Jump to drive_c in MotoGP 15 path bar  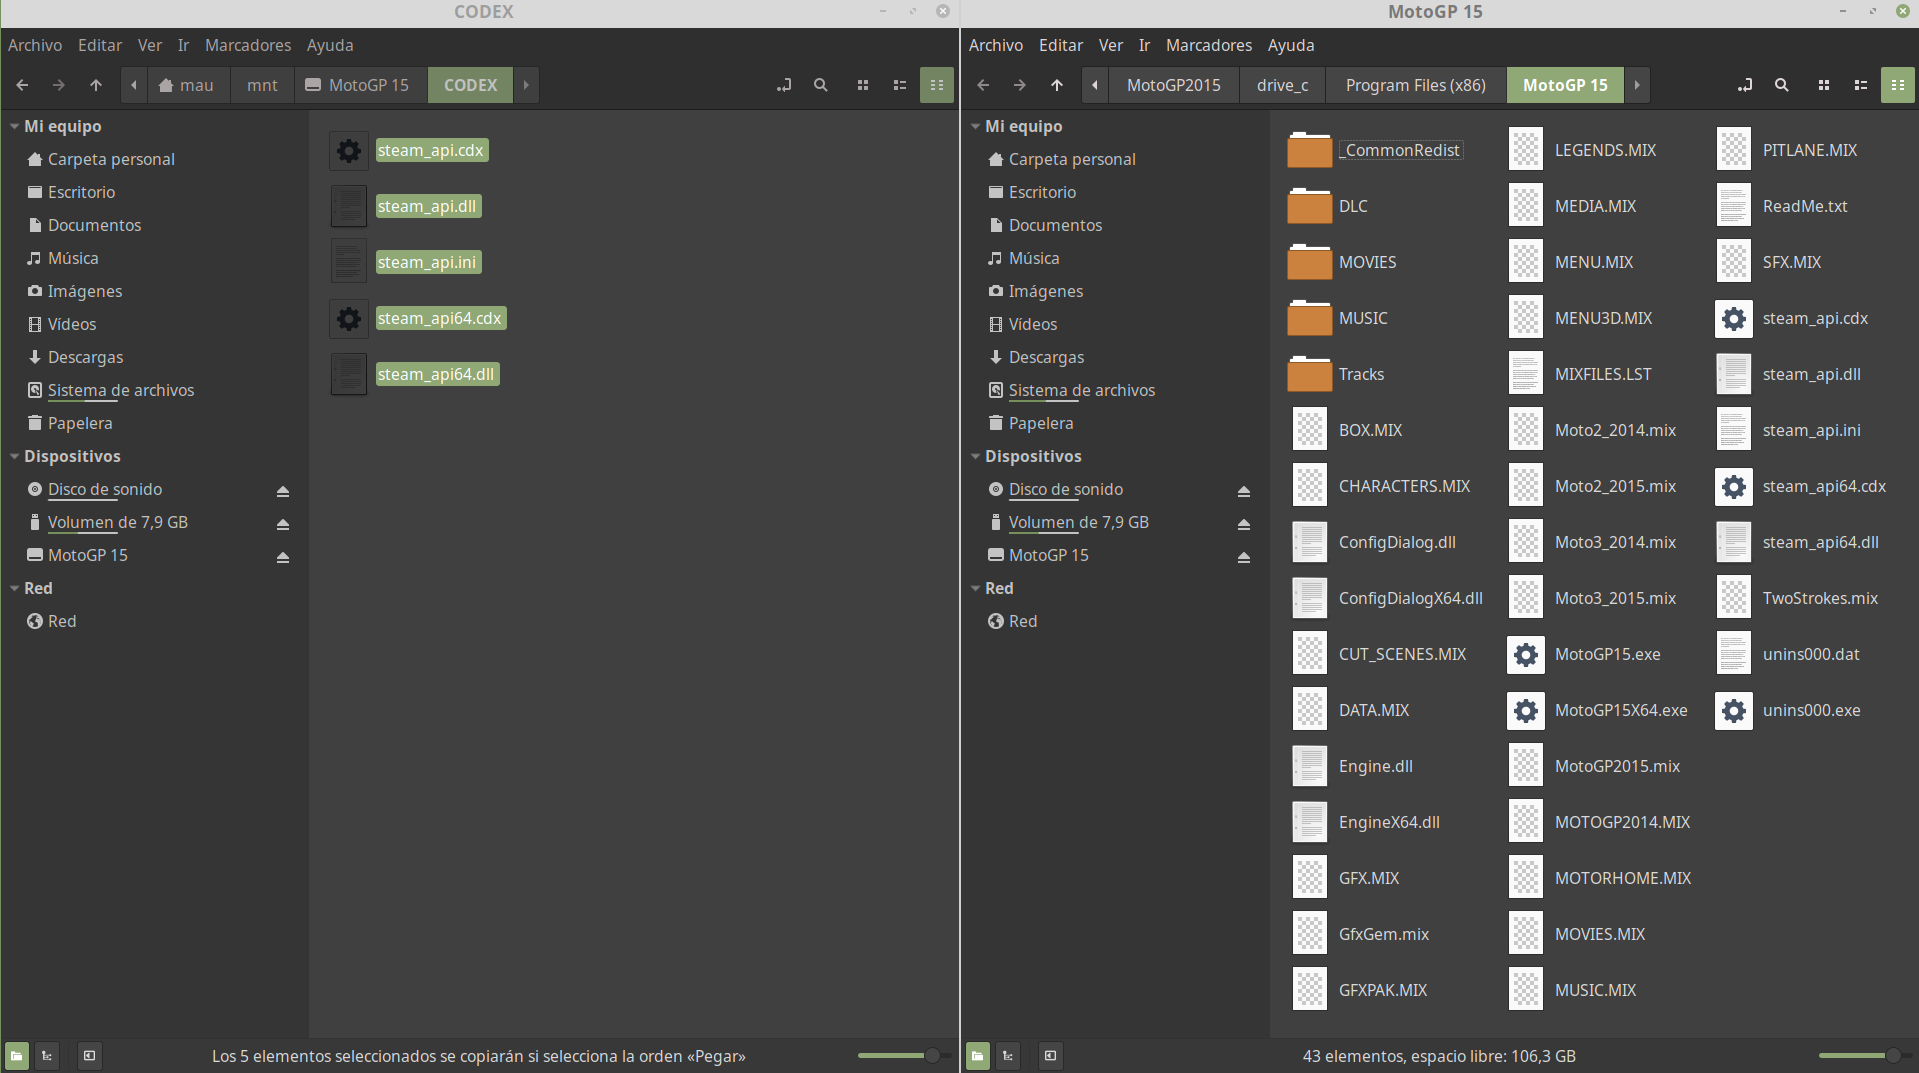(x=1282, y=85)
